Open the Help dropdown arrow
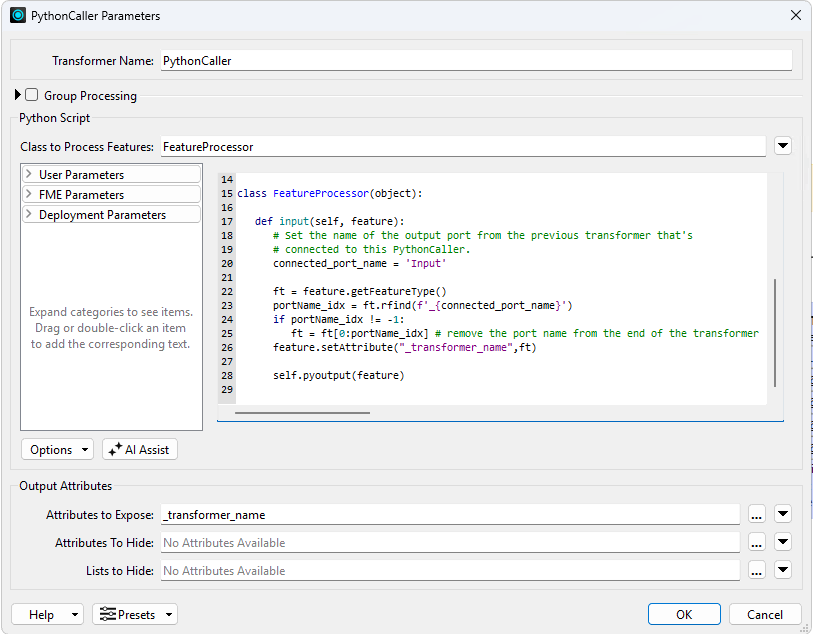 coord(75,615)
